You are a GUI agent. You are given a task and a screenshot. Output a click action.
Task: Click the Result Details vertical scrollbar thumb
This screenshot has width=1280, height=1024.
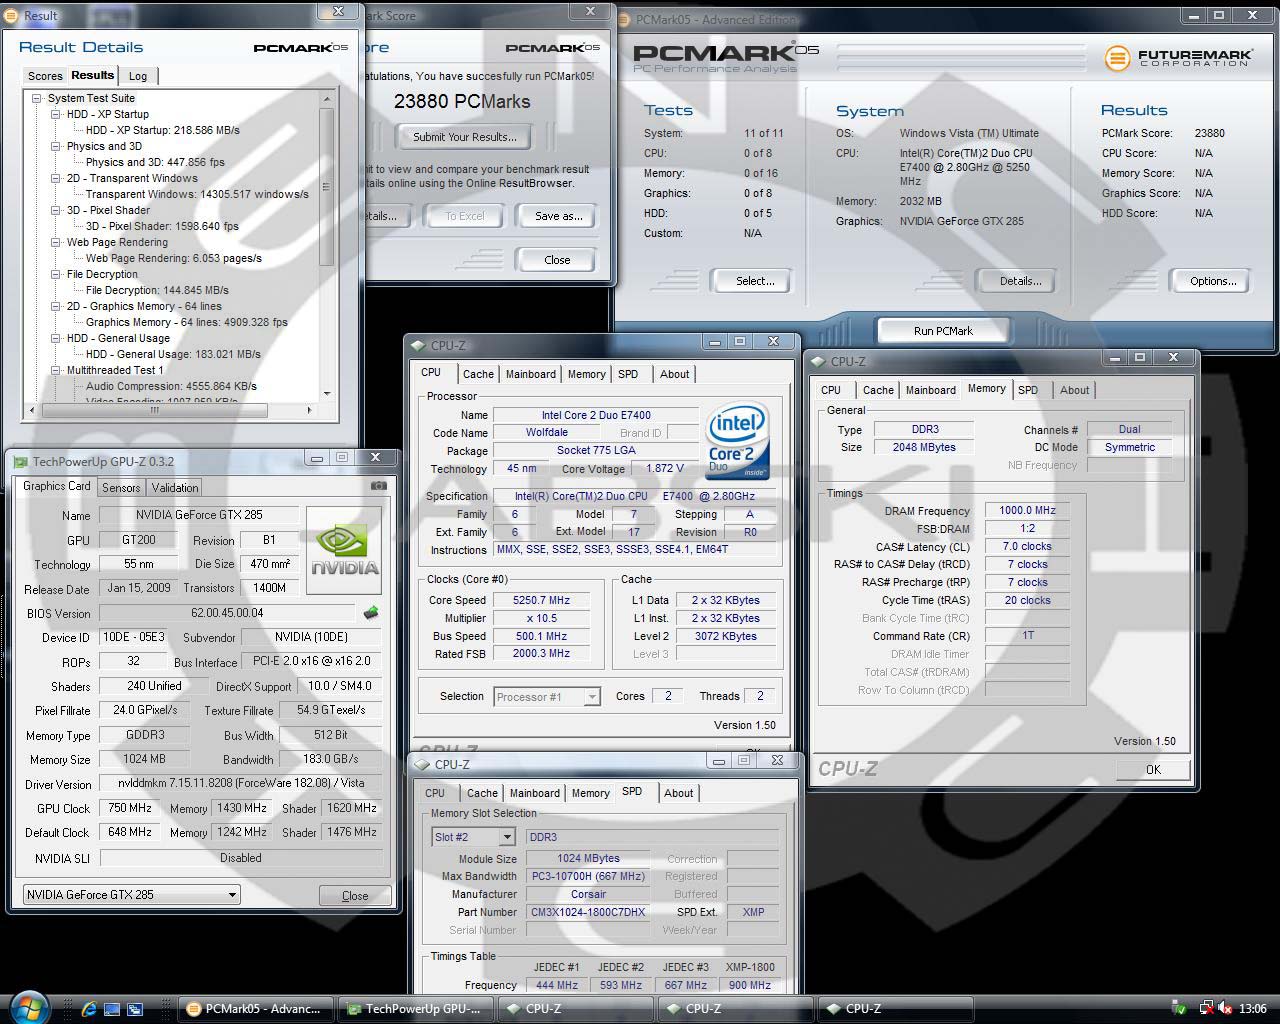[x=326, y=188]
